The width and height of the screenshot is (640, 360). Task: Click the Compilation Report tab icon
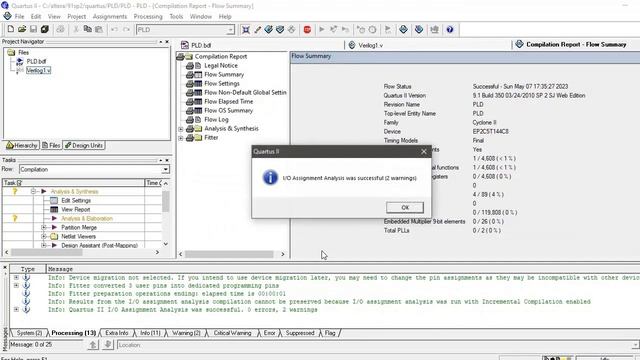click(519, 44)
